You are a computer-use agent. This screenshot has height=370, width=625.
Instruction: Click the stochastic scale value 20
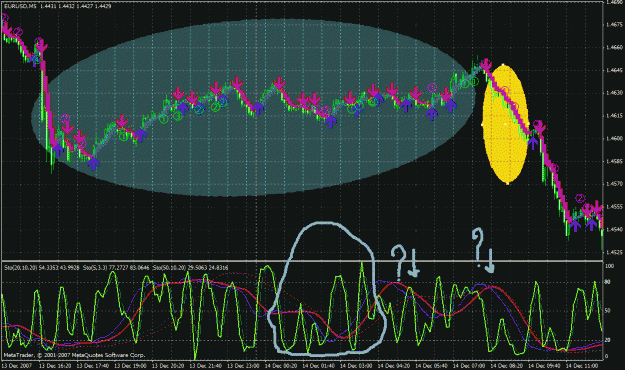[x=608, y=340]
